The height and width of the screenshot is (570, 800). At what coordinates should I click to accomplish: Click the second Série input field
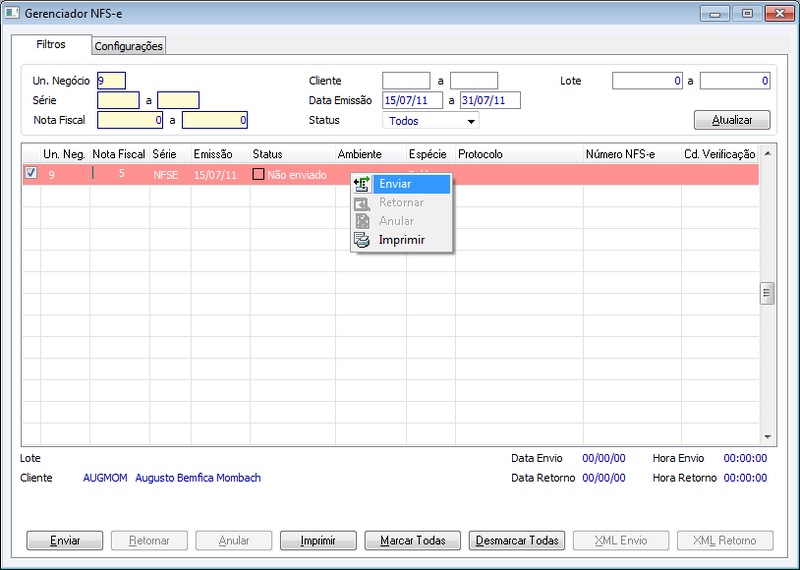click(x=178, y=100)
